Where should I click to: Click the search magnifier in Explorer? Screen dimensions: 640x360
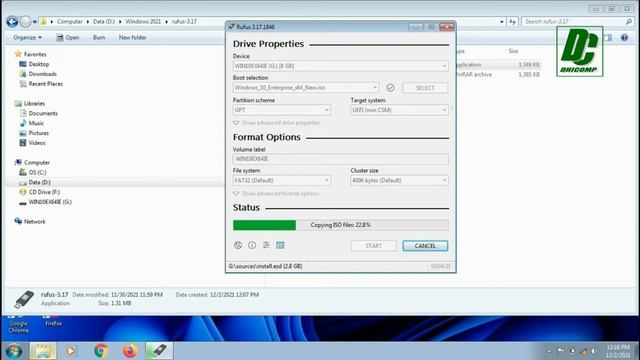pos(629,22)
